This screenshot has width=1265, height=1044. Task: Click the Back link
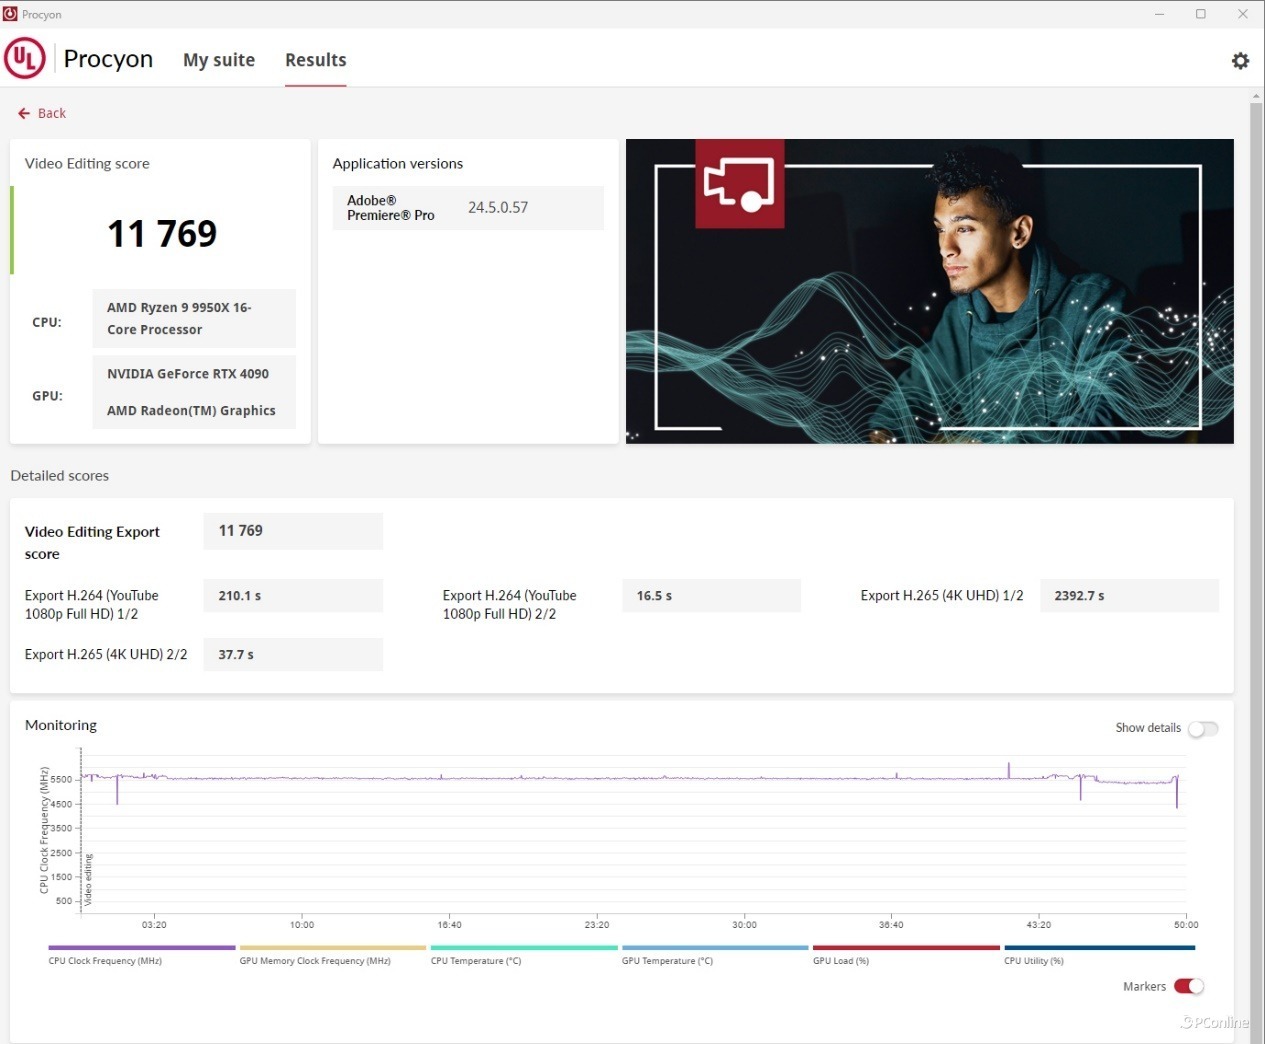[51, 114]
